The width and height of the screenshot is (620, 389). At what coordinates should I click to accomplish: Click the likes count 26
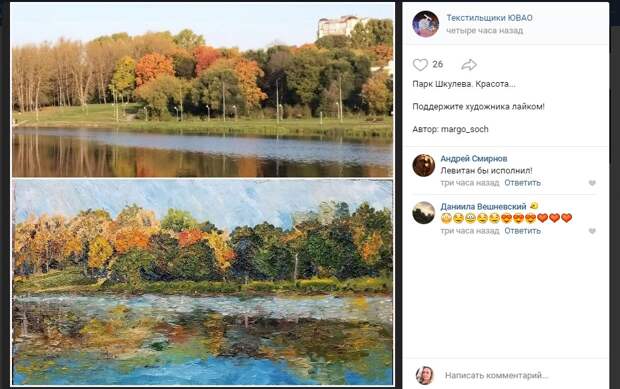pyautogui.click(x=437, y=64)
